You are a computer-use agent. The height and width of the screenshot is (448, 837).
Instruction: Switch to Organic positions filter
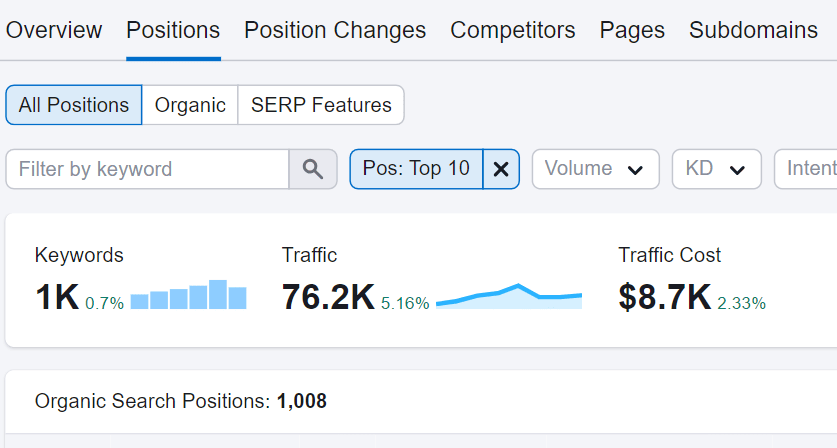pyautogui.click(x=190, y=105)
